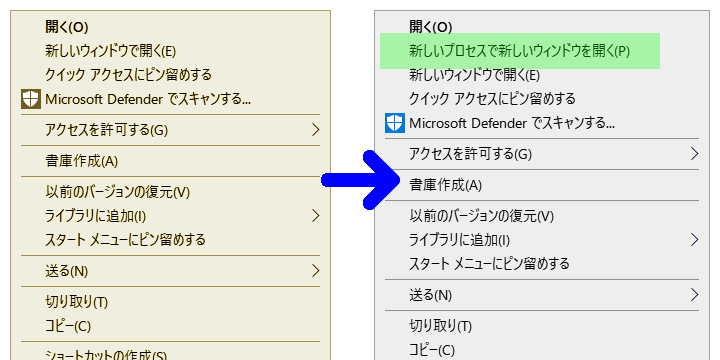This screenshot has width=720, height=360.
Task: Click 書庫作成(A) in the right menu
Action: tap(445, 185)
